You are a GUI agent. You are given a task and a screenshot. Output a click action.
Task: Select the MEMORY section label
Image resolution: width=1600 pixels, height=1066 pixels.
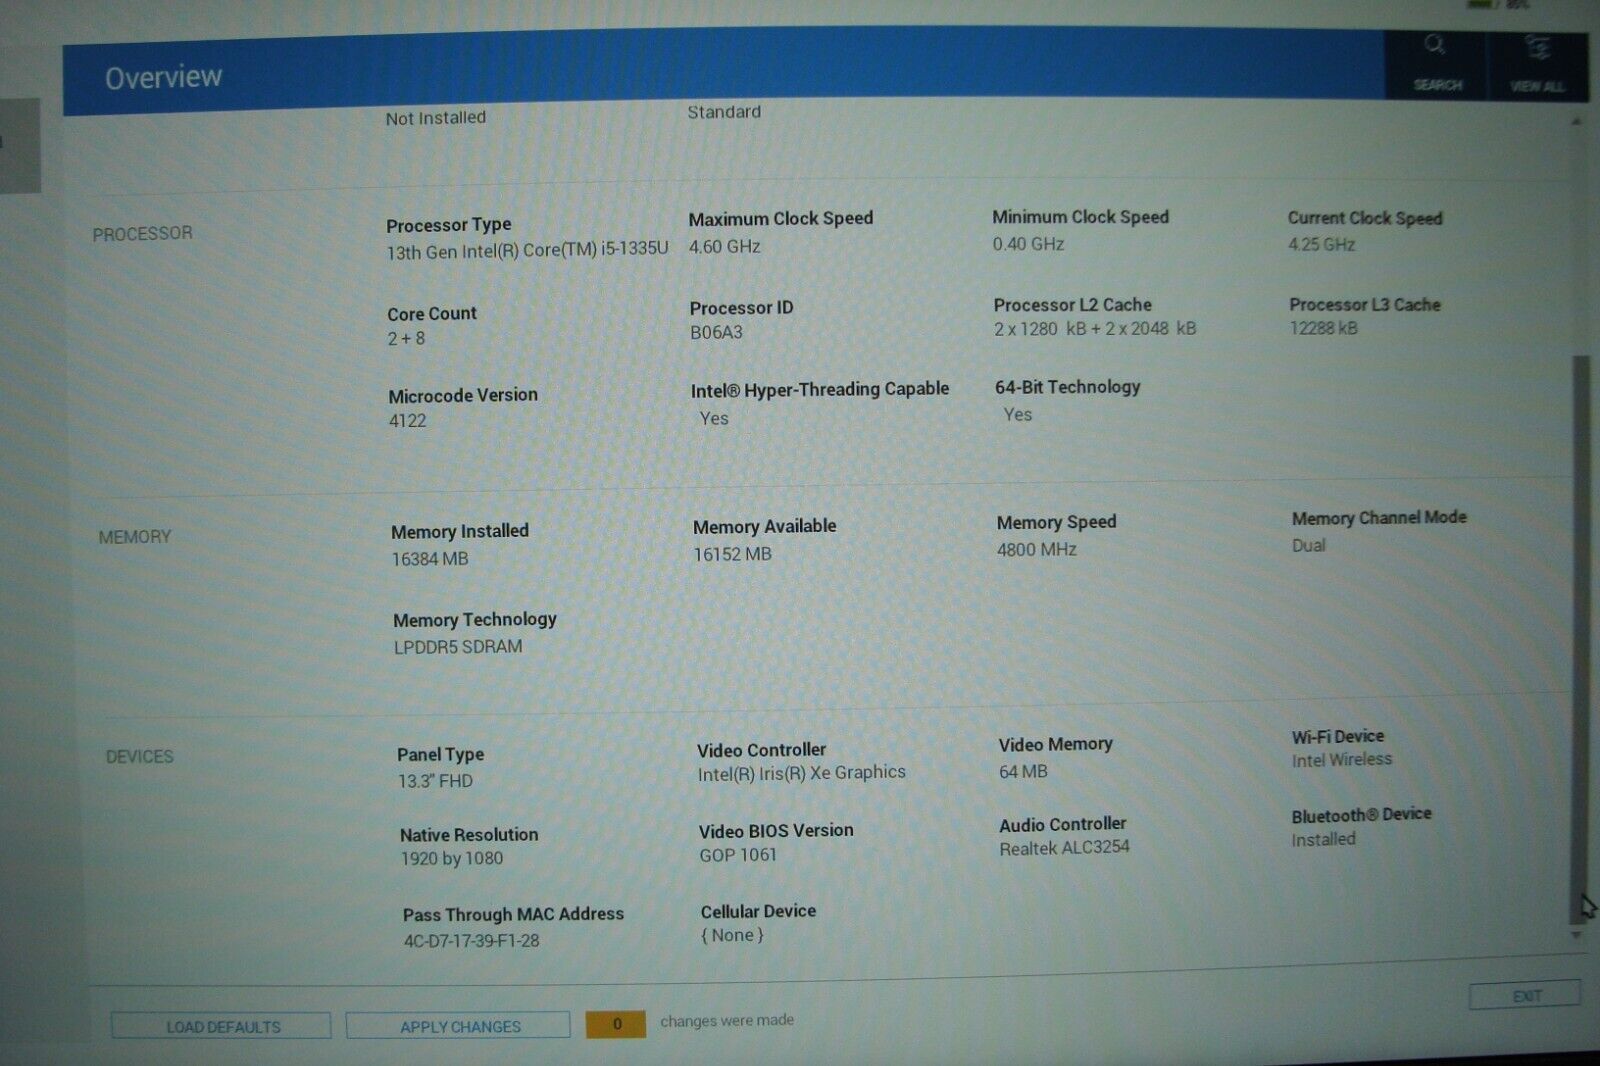[x=135, y=537]
